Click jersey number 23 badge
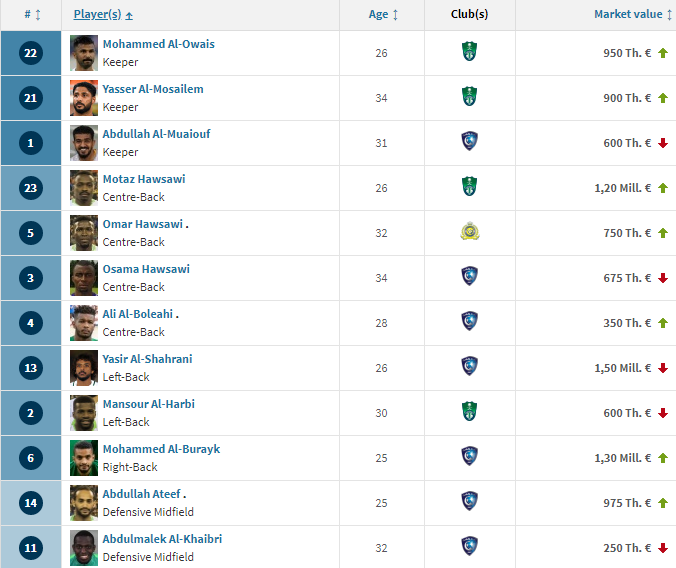 point(31,188)
